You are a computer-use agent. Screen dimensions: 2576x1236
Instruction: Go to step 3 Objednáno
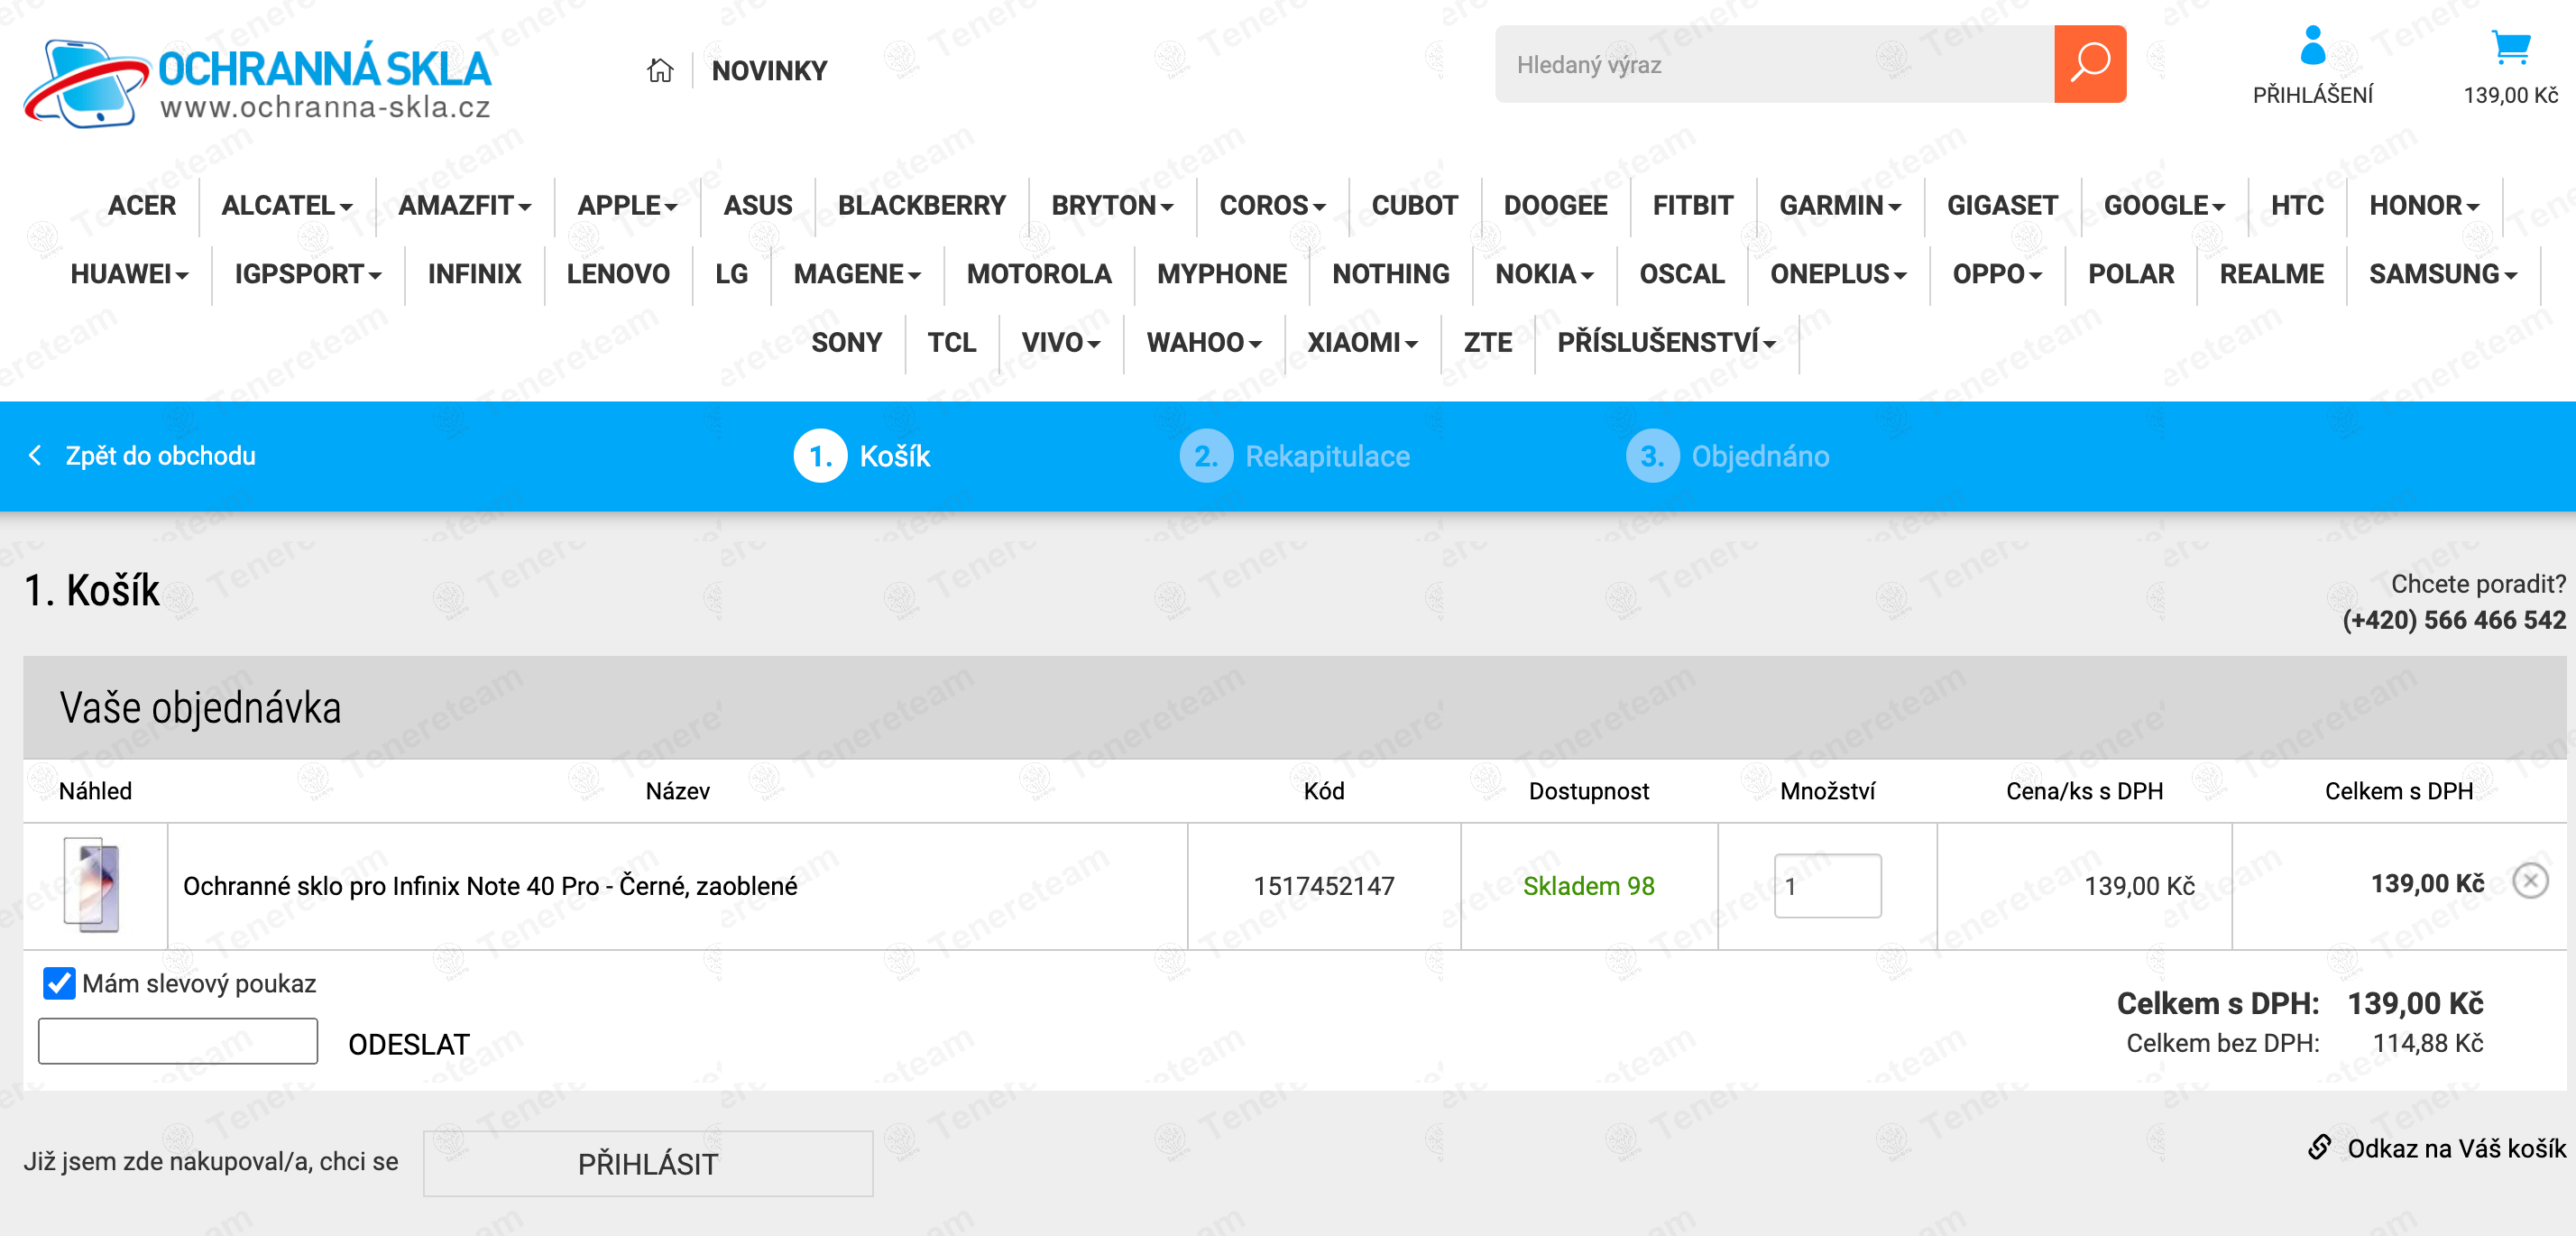tap(1728, 456)
